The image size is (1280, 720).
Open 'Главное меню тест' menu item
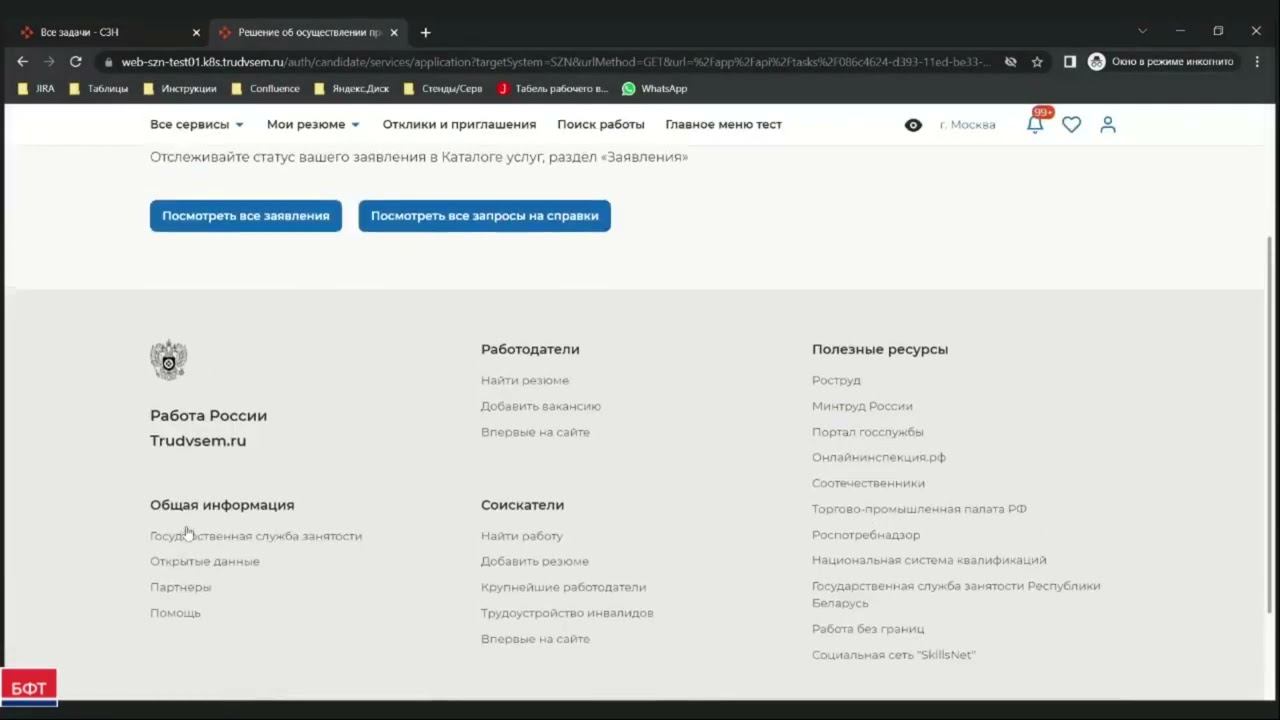pyautogui.click(x=724, y=124)
